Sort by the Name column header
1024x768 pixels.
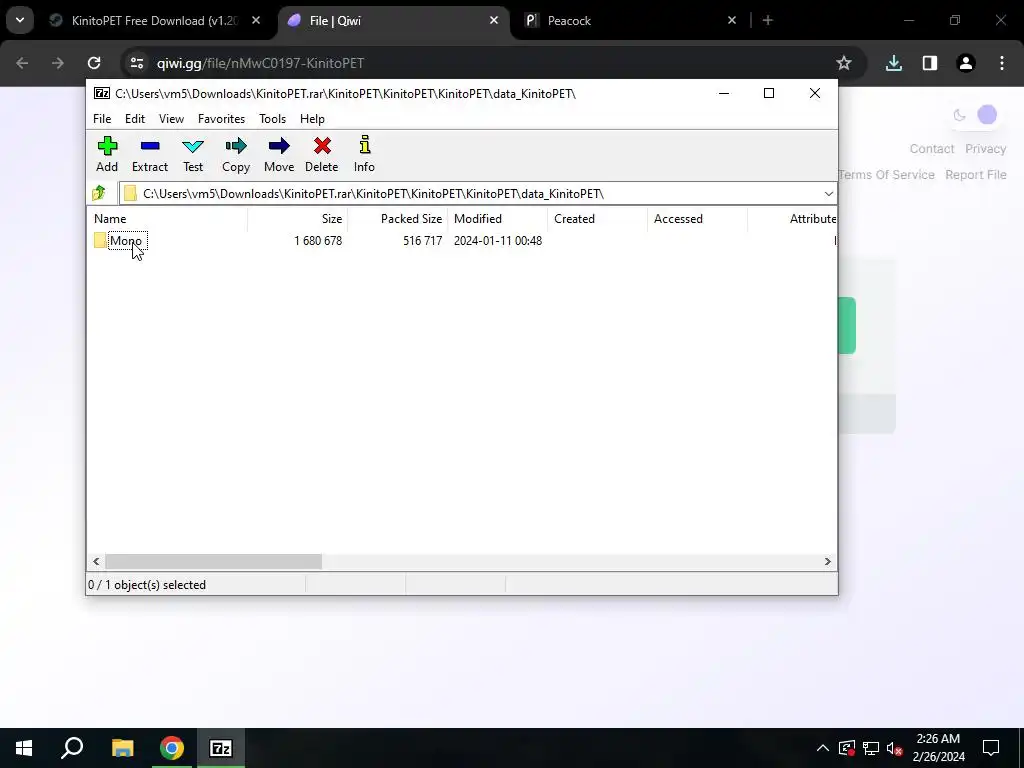tap(167, 219)
